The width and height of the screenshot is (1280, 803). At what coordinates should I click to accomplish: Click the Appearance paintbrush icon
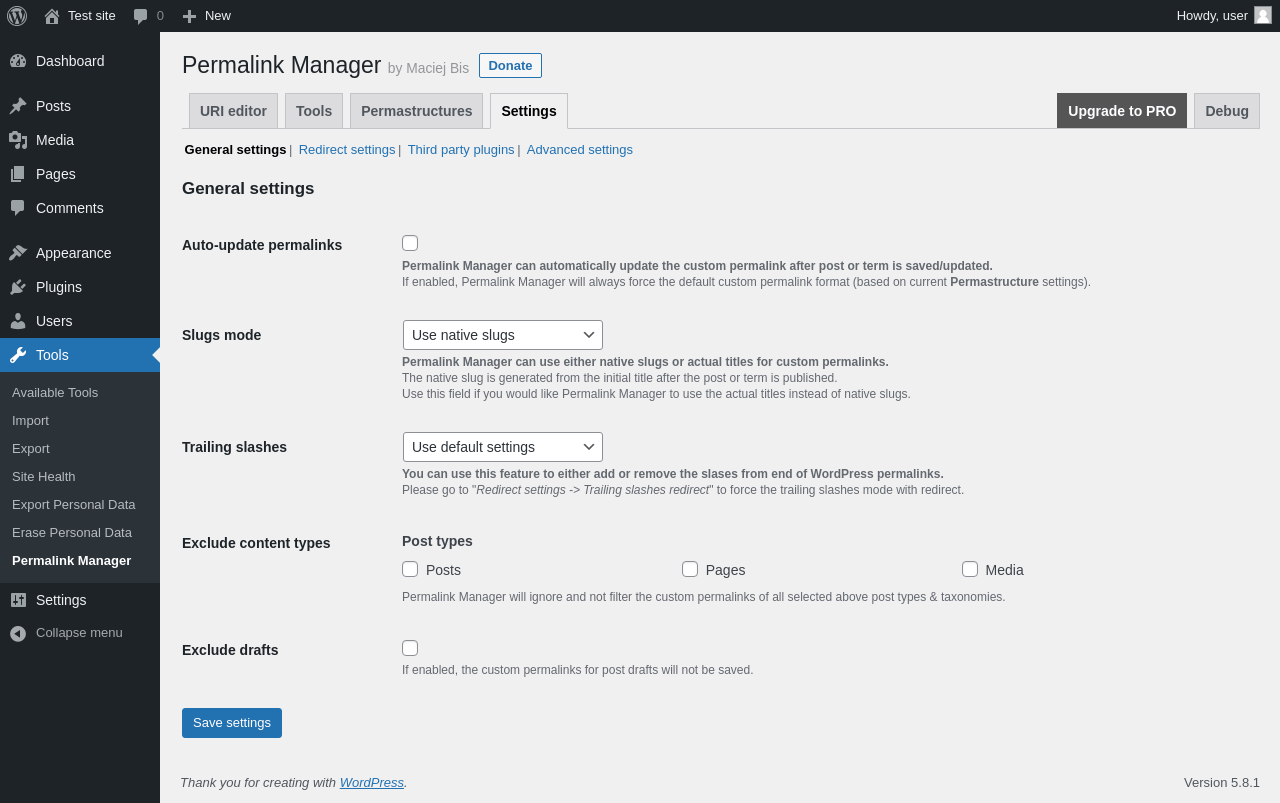click(x=18, y=253)
